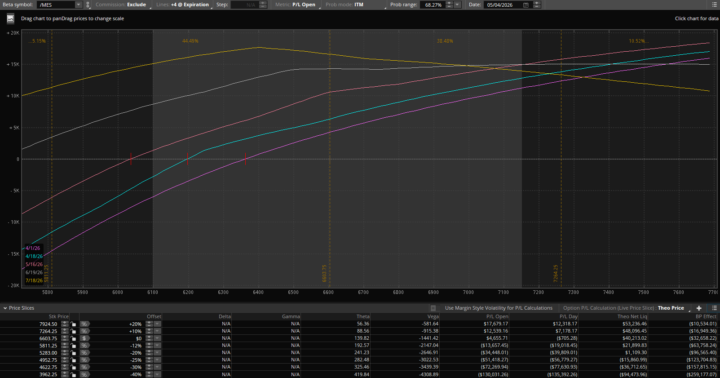Click the Step N/A input field
Image resolution: width=720 pixels, height=378 pixels.
pyautogui.click(x=245, y=5)
